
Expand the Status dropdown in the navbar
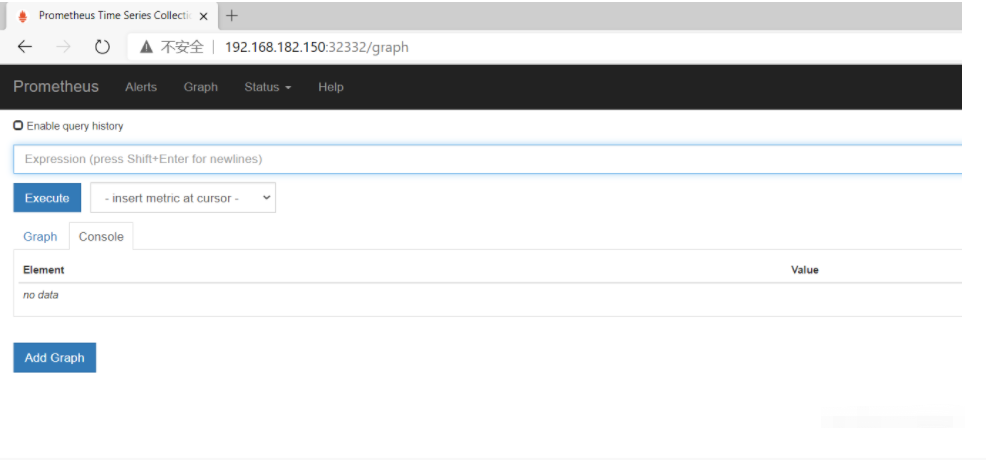pyautogui.click(x=268, y=87)
